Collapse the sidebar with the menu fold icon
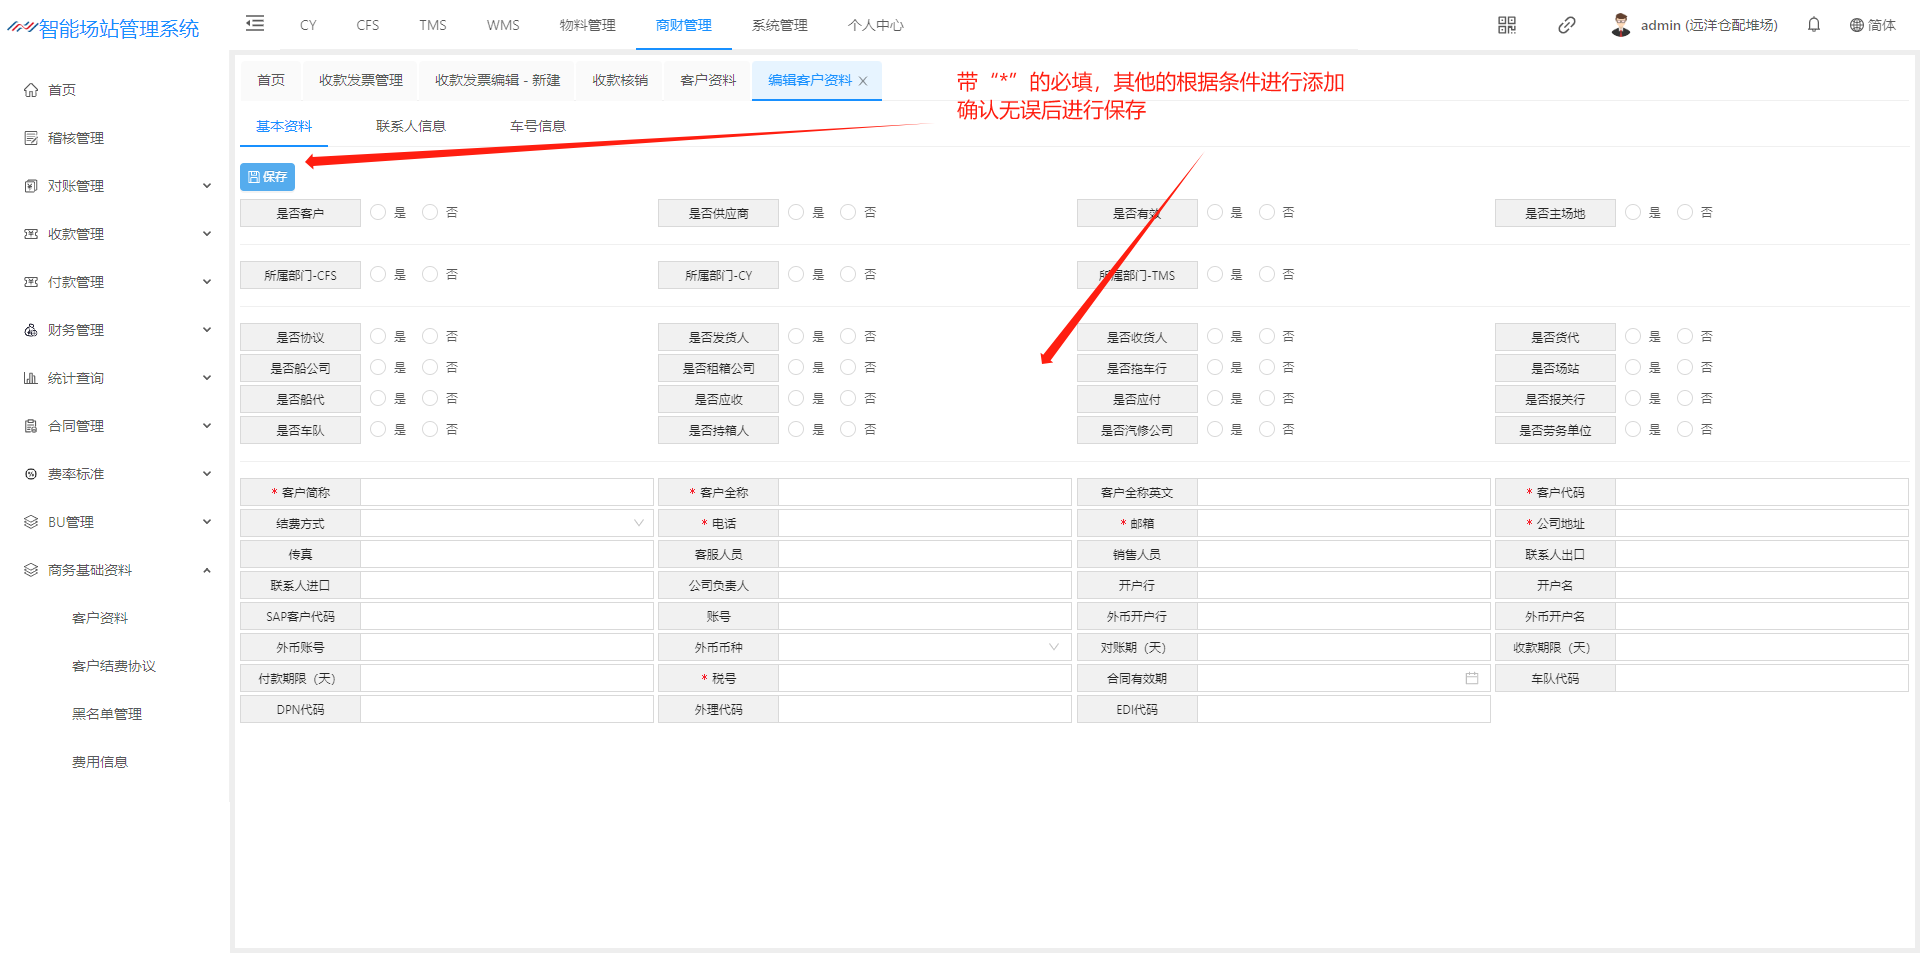The width and height of the screenshot is (1920, 953). (x=255, y=24)
